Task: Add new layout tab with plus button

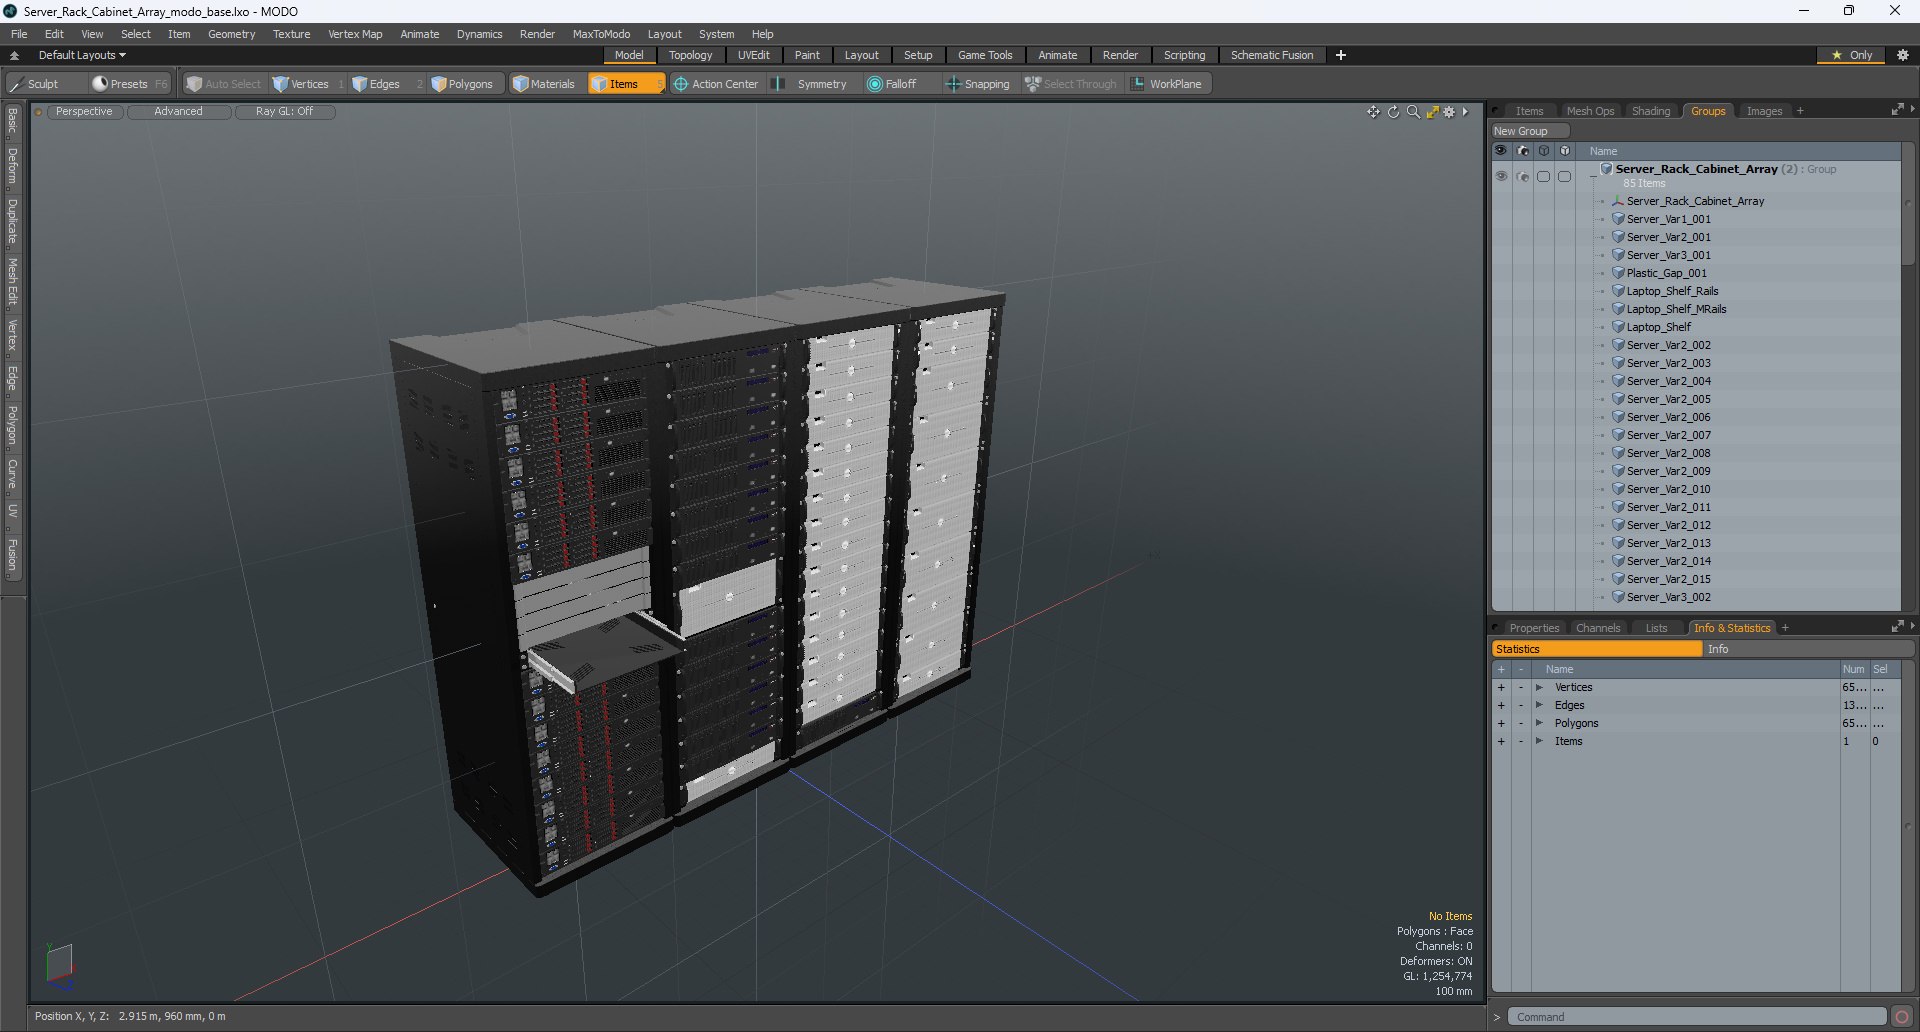Action: click(x=1341, y=55)
